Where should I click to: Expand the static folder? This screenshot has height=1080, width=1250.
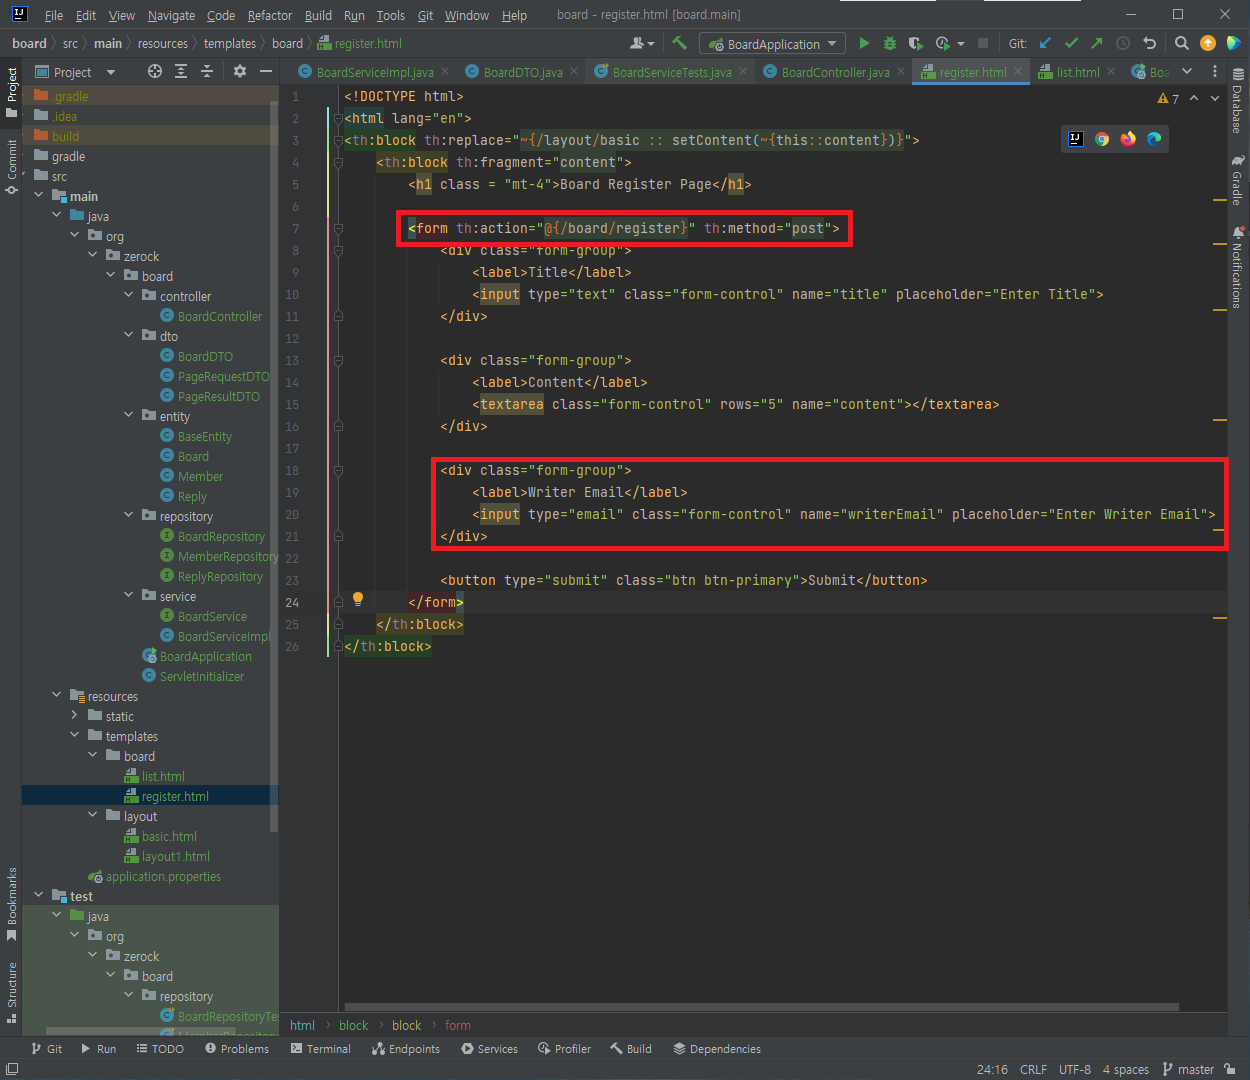click(x=74, y=715)
